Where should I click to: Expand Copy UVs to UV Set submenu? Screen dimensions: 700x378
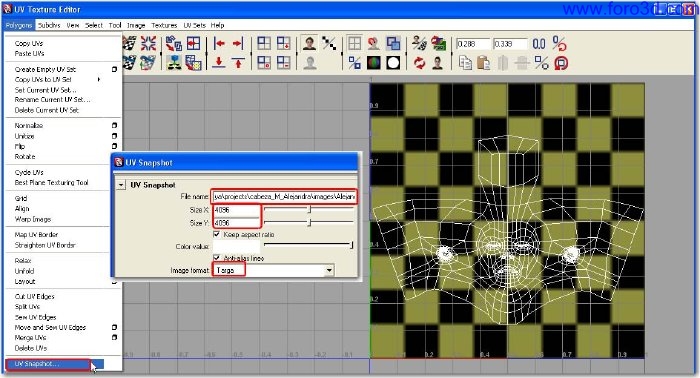tap(99, 79)
